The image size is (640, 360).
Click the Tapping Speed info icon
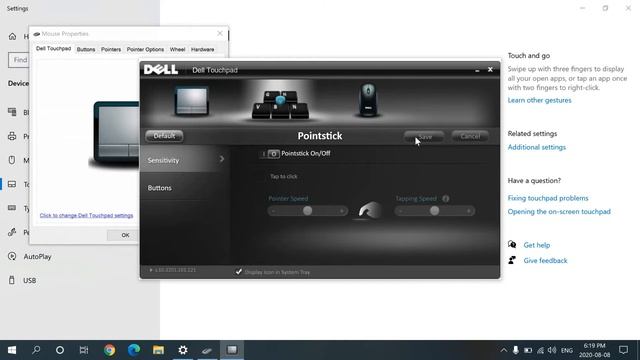coord(446,199)
